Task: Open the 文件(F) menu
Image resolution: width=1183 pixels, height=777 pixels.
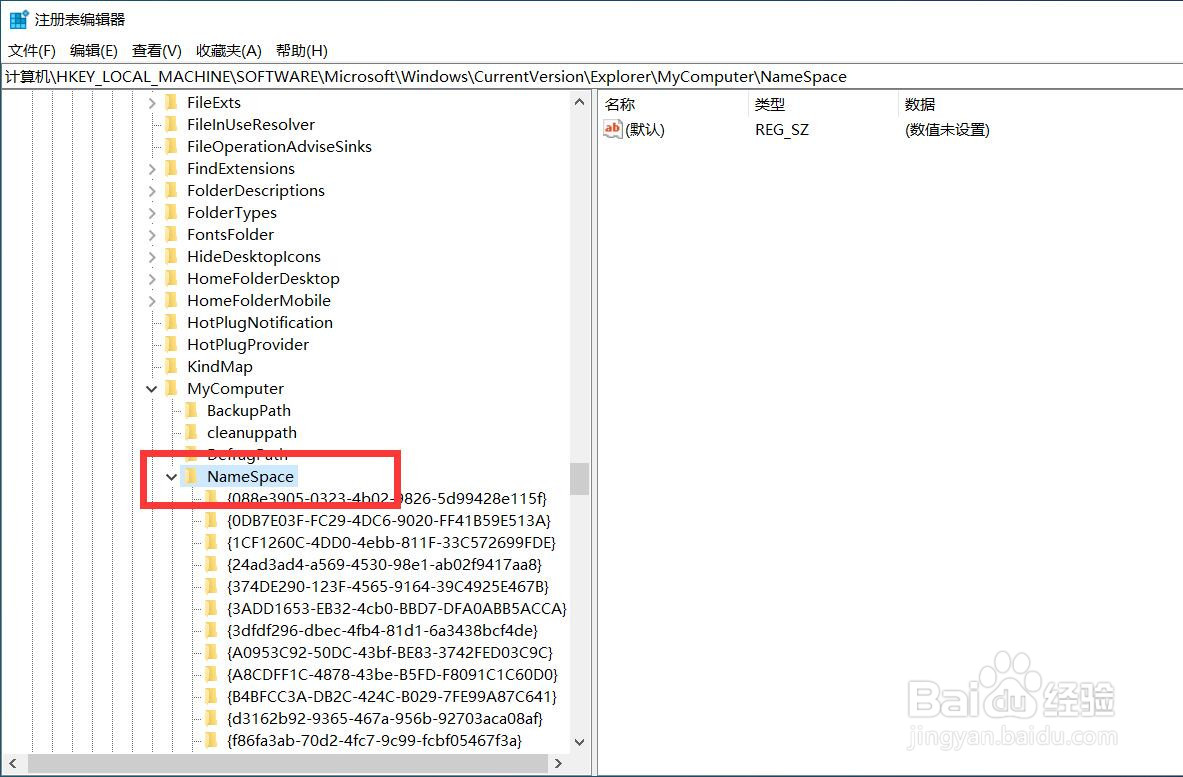Action: click(x=32, y=51)
